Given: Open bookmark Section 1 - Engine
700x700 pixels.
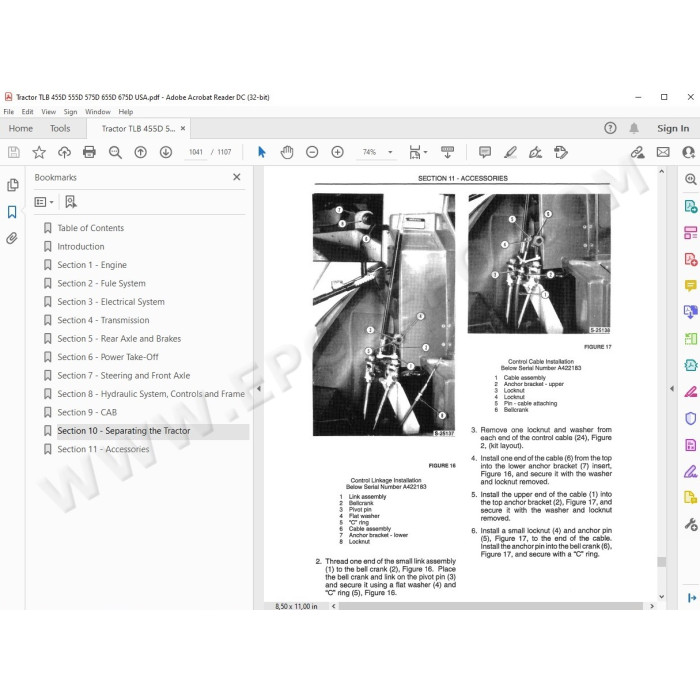Looking at the screenshot, I should tap(92, 265).
